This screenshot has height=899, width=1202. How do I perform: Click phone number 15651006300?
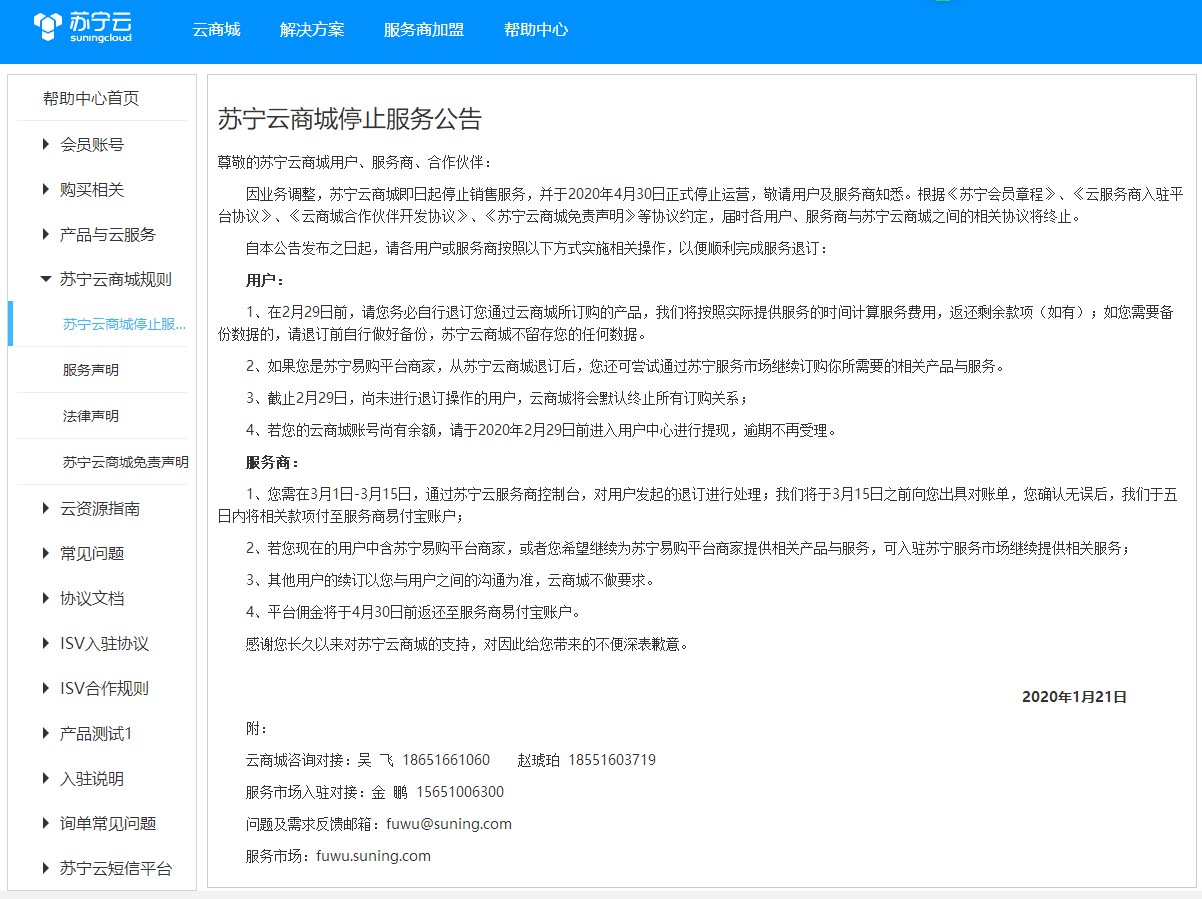pyautogui.click(x=460, y=792)
